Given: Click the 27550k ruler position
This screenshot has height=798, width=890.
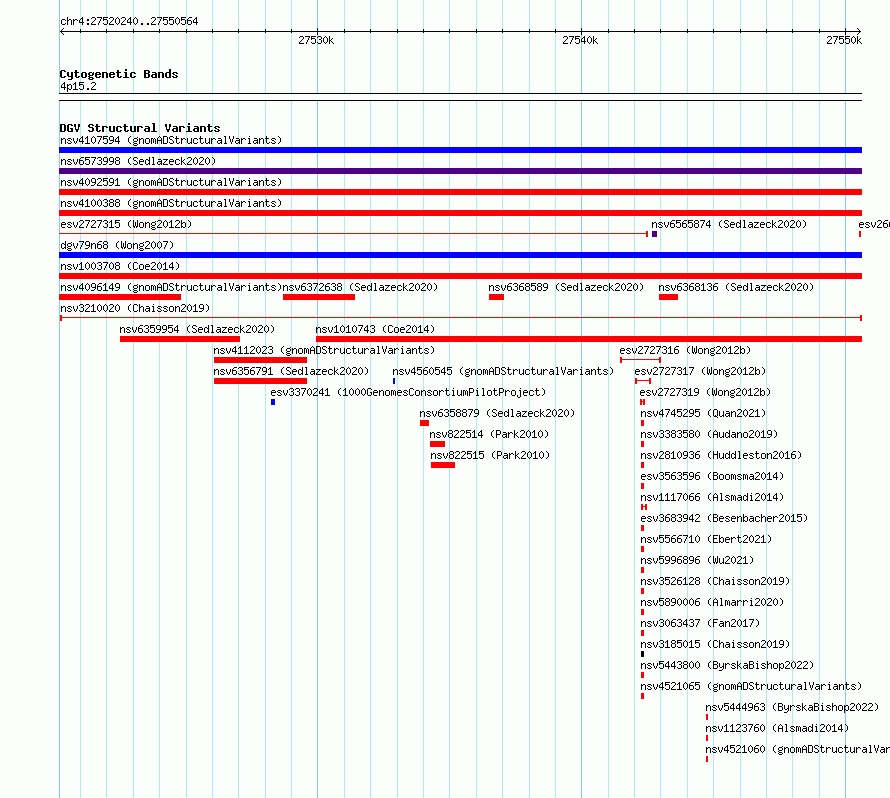Looking at the screenshot, I should pyautogui.click(x=844, y=40).
